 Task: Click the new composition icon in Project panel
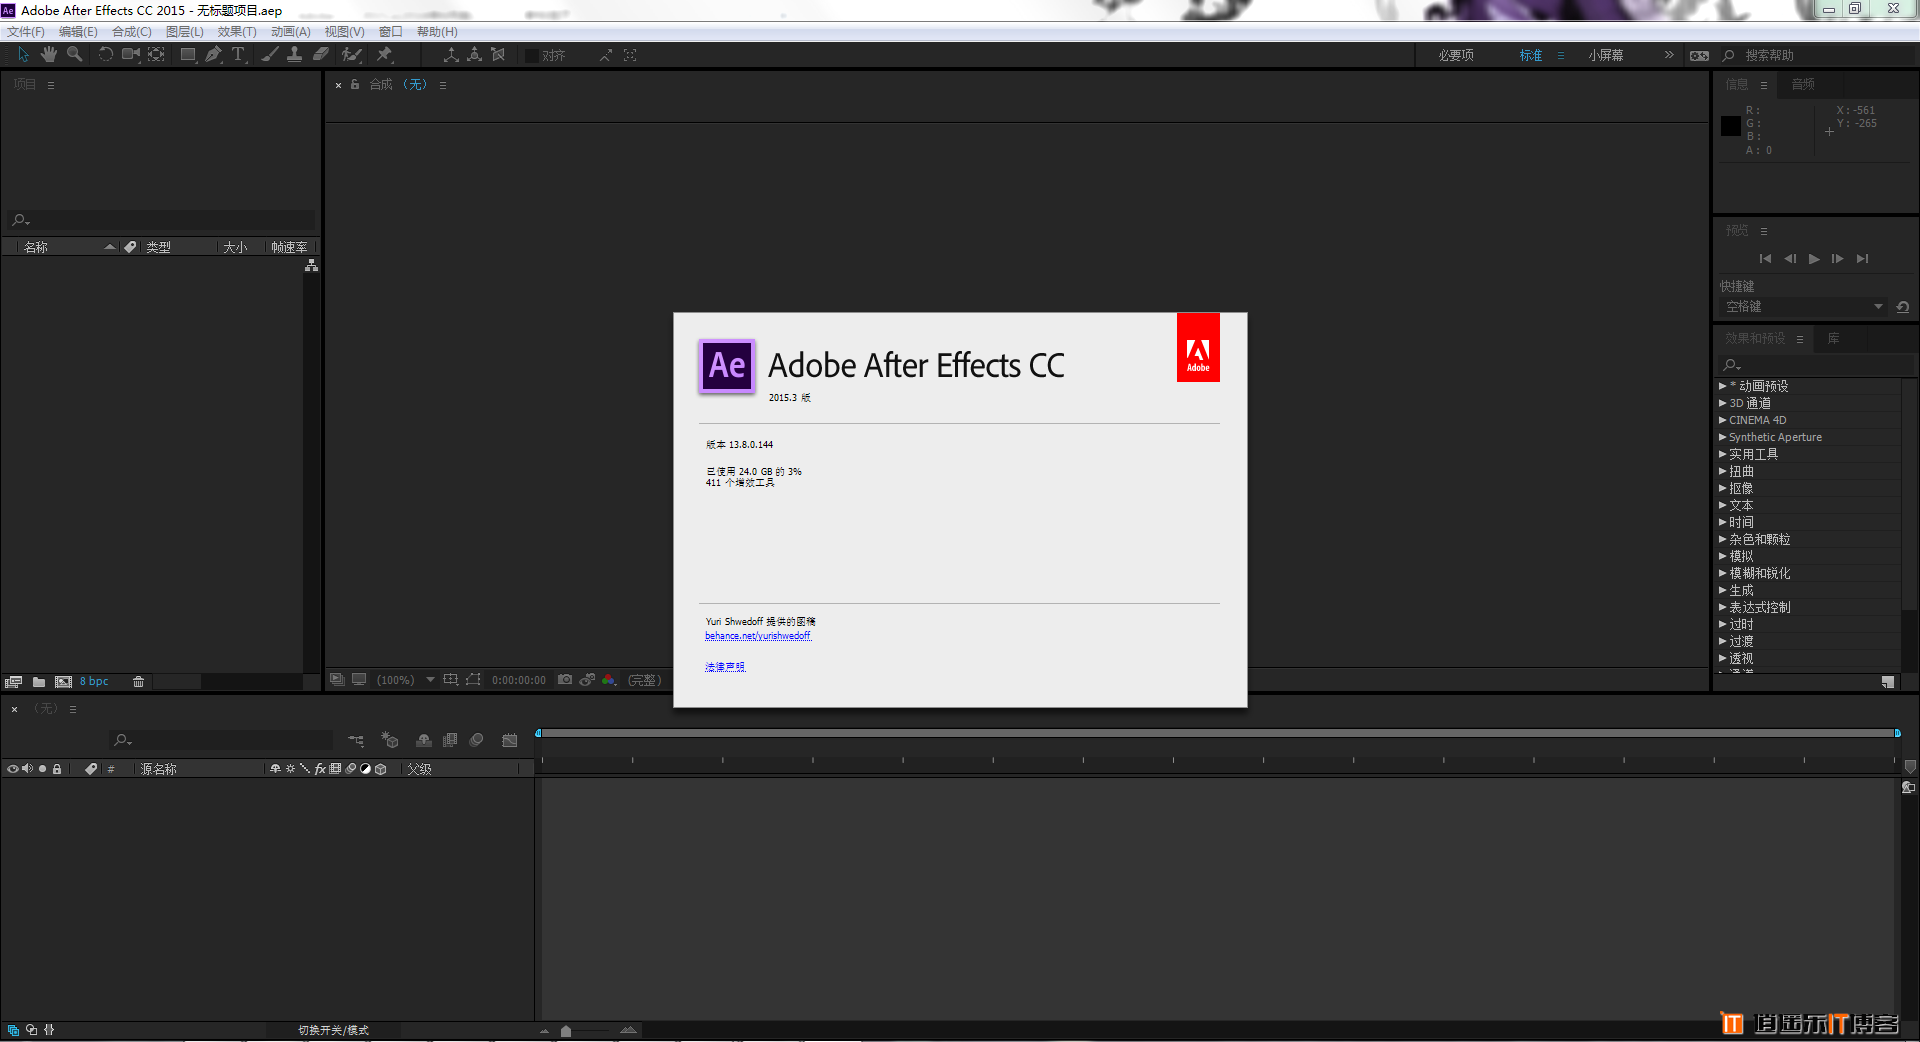coord(63,682)
